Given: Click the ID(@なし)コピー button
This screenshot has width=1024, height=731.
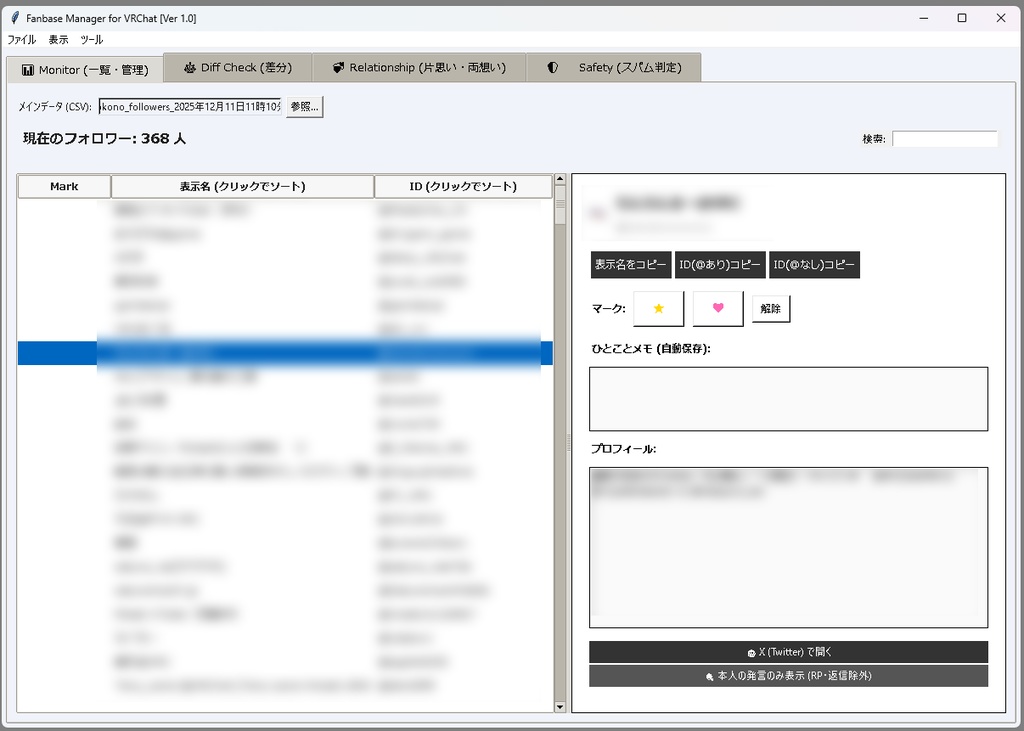Looking at the screenshot, I should click(814, 265).
